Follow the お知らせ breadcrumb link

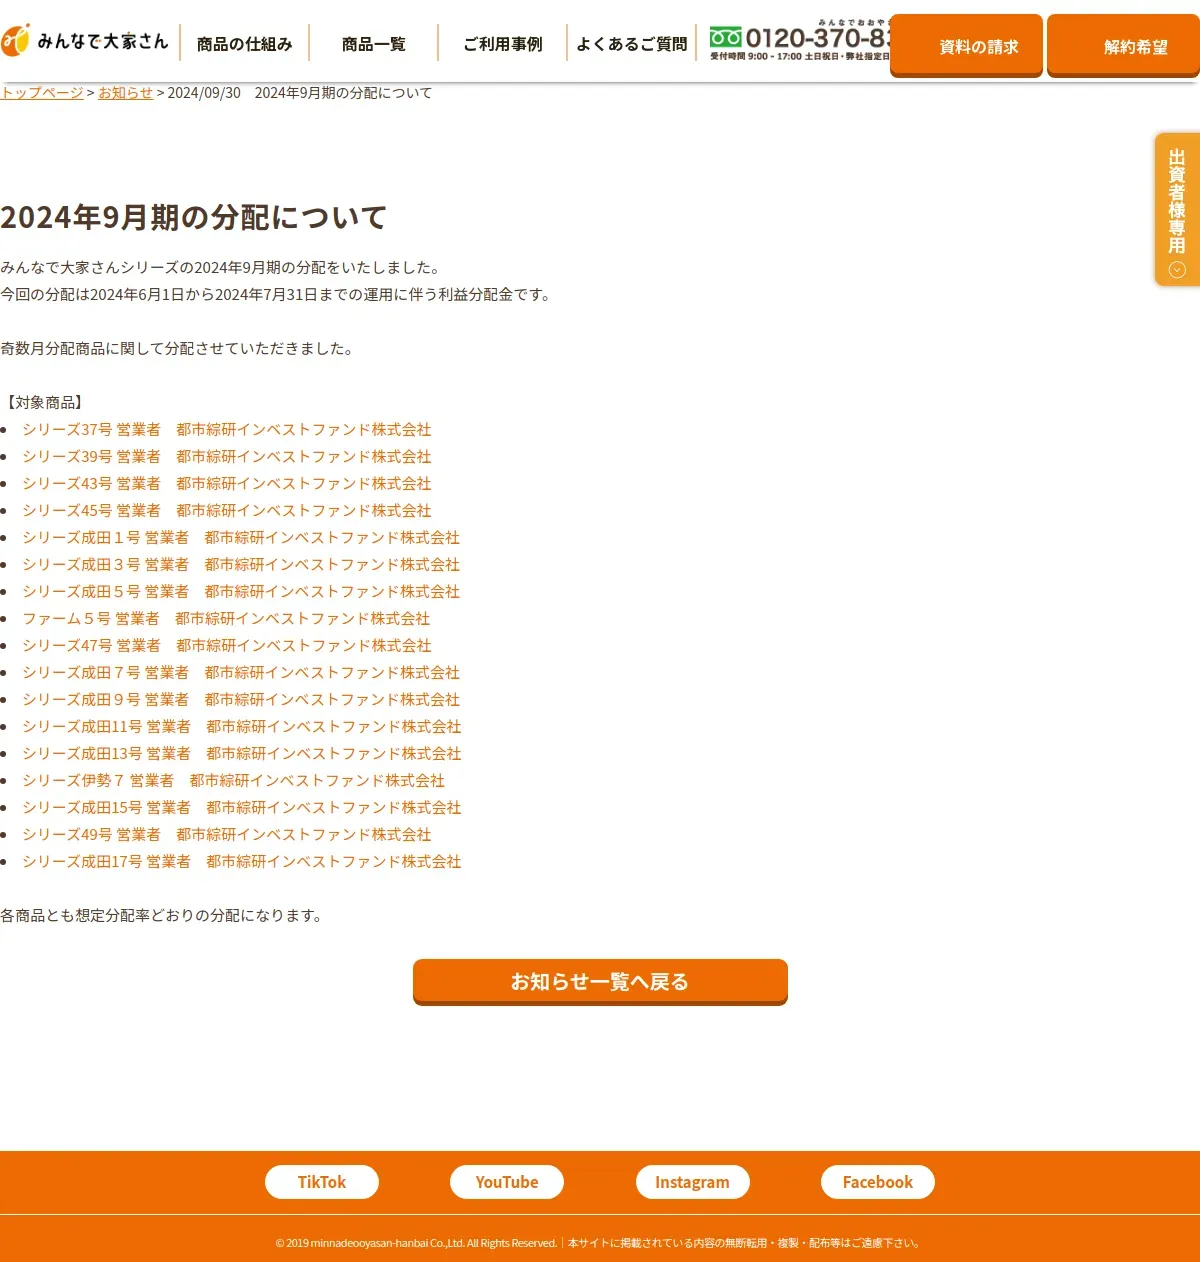pos(125,93)
